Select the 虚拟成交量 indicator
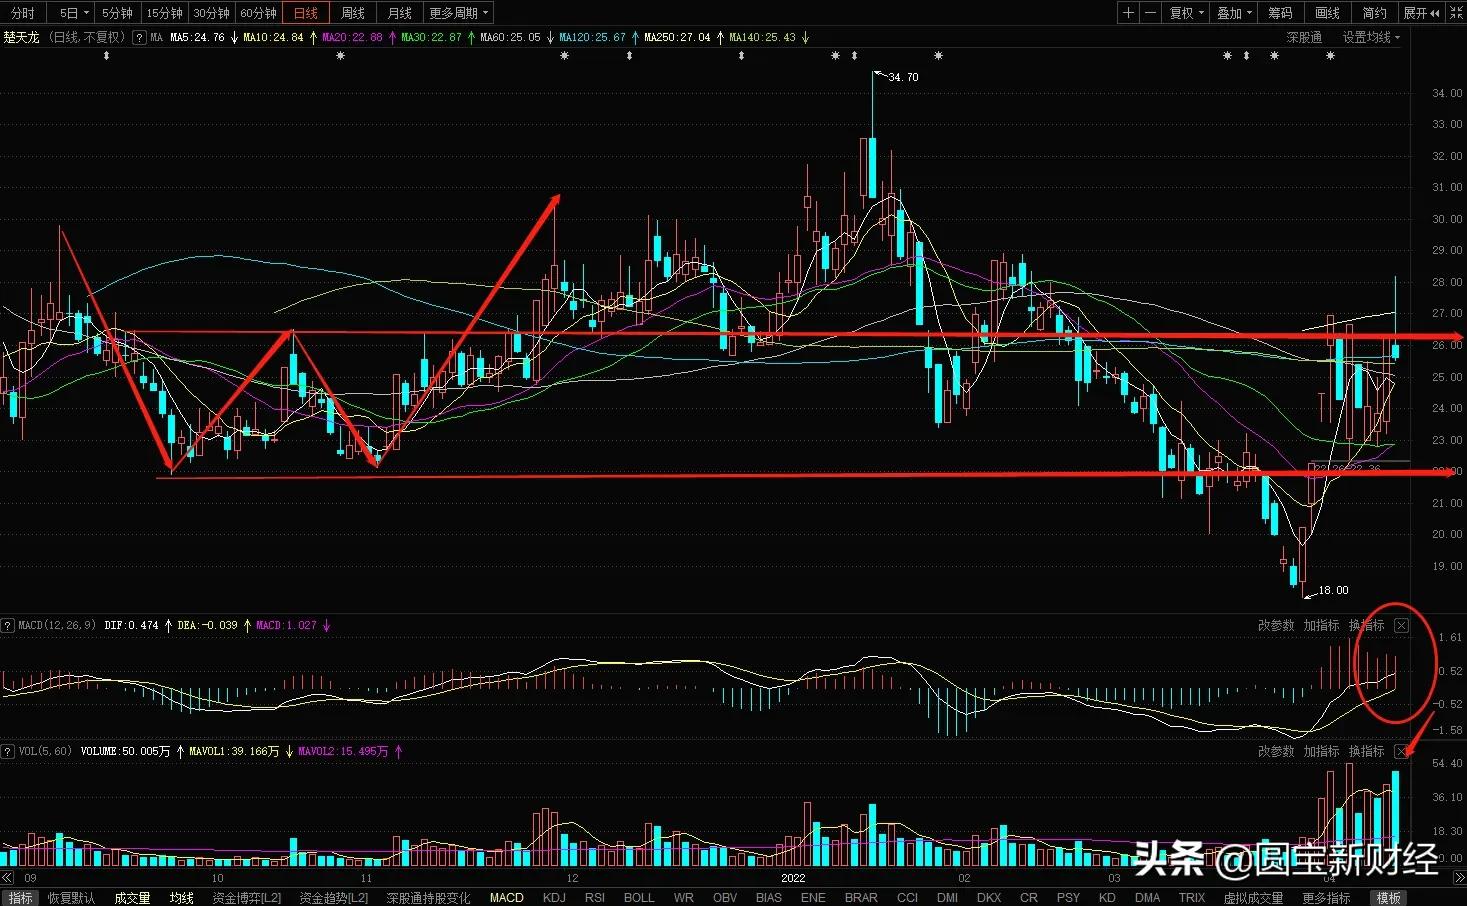The image size is (1467, 906). pos(1254,898)
